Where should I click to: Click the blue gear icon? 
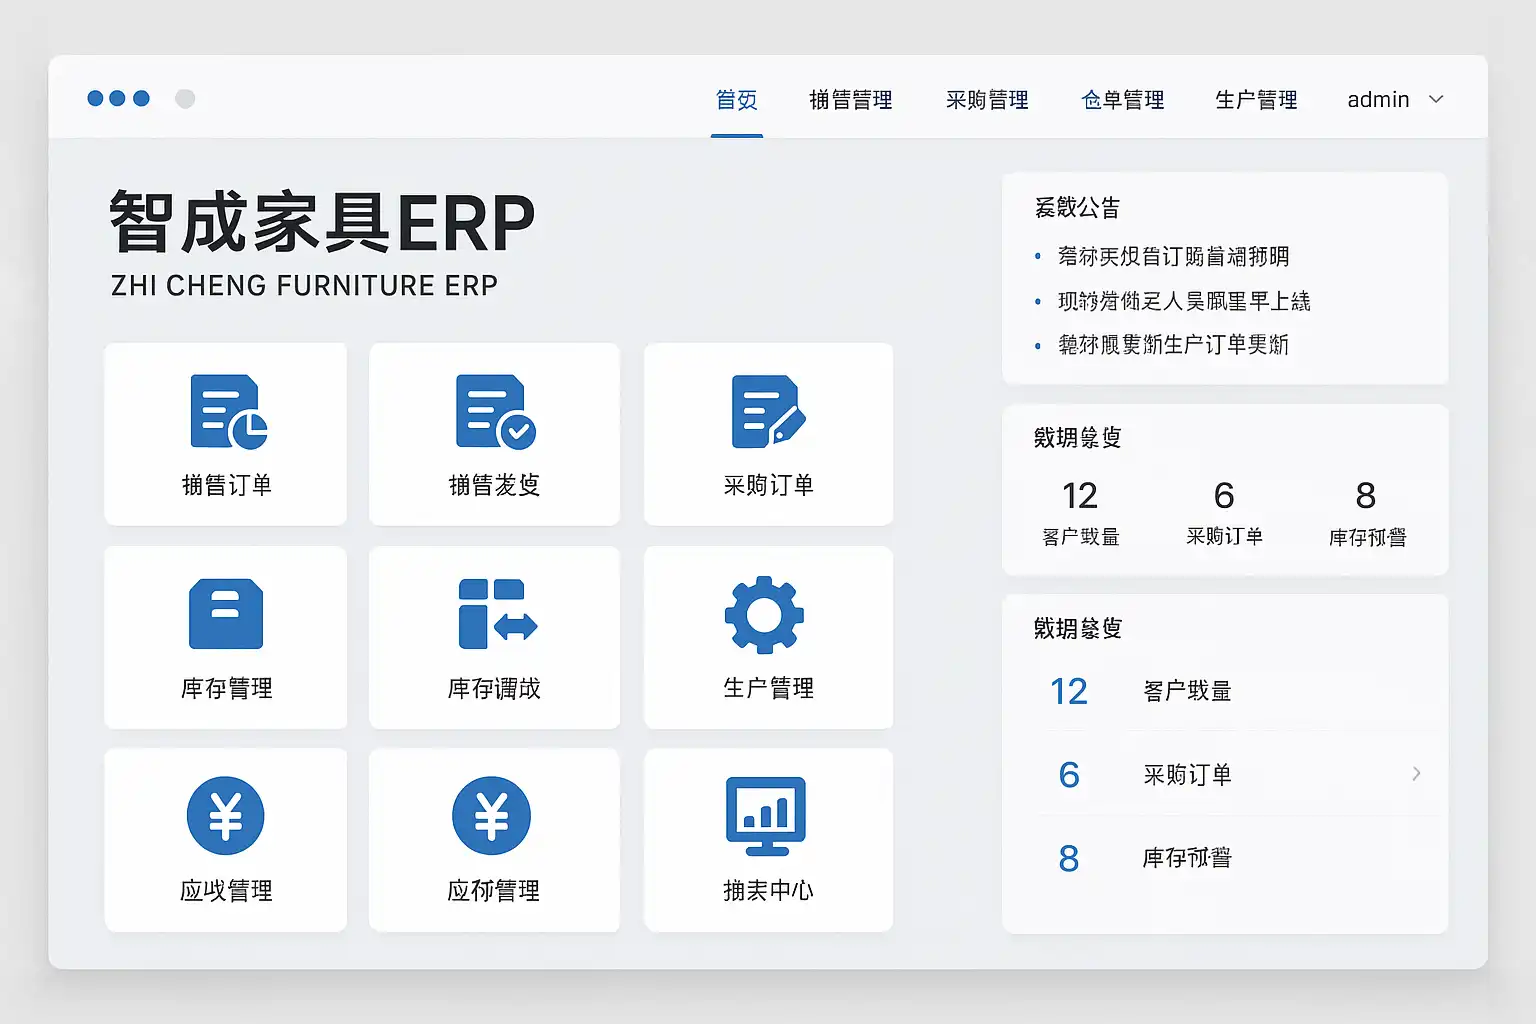[x=764, y=615]
